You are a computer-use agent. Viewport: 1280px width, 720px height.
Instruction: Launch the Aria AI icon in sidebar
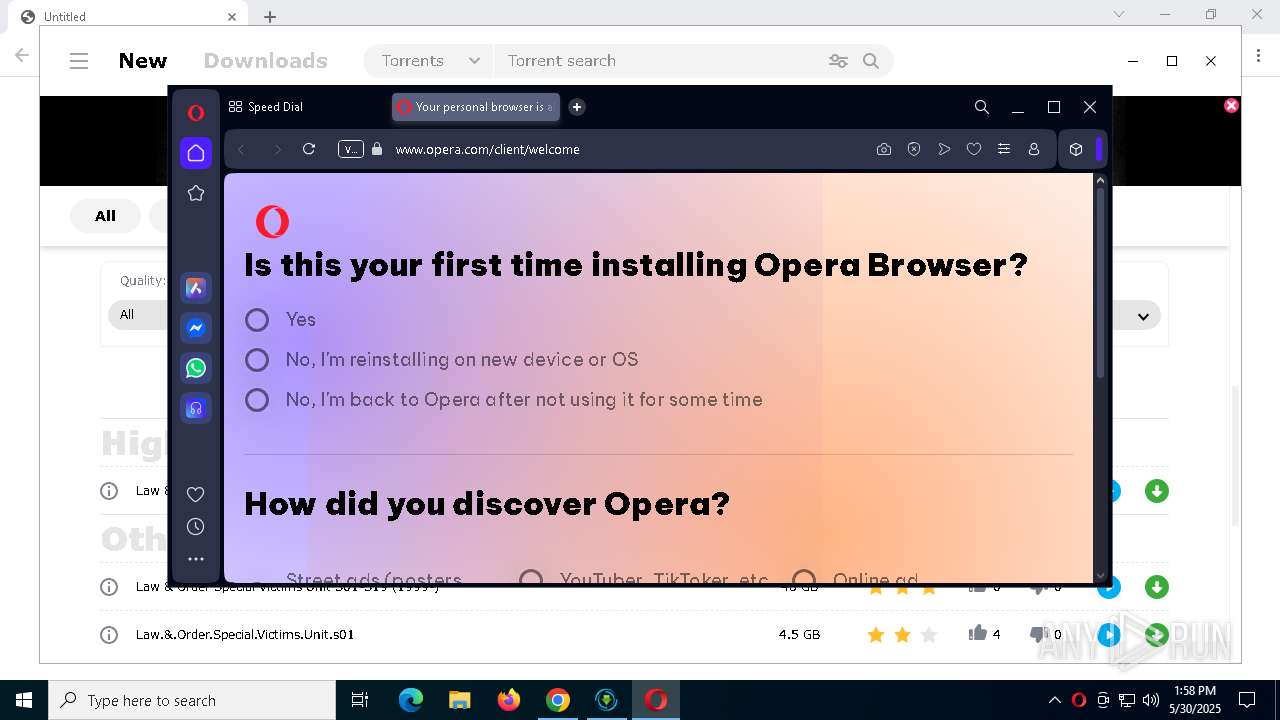(196, 288)
